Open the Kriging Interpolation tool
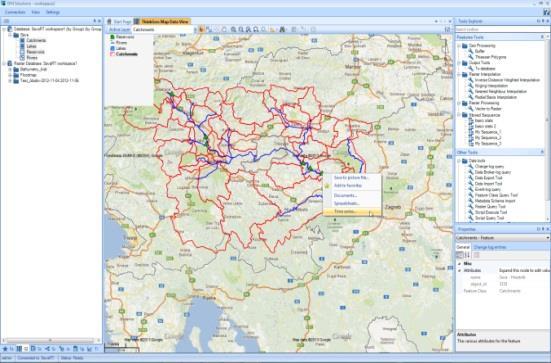The height and width of the screenshot is (363, 551). [491, 86]
